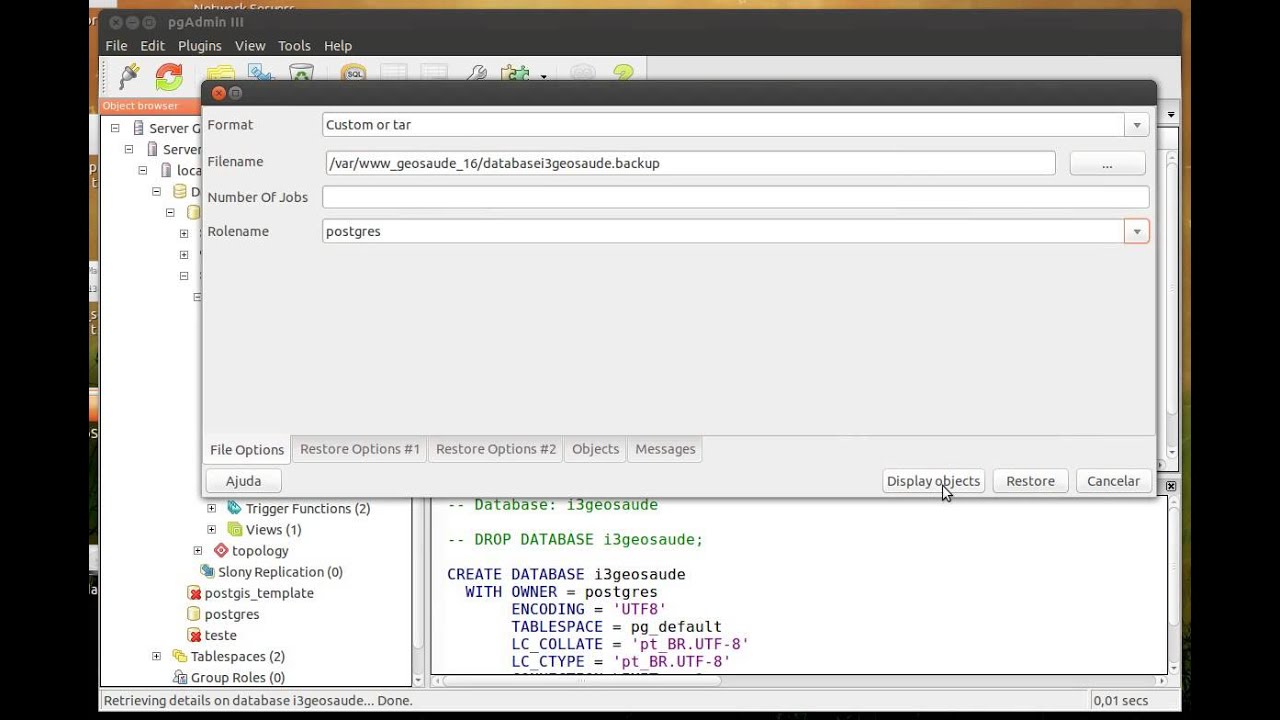Click the "ENCODING = 'UTF8'" SQL line
The height and width of the screenshot is (720, 1280).
[588, 609]
